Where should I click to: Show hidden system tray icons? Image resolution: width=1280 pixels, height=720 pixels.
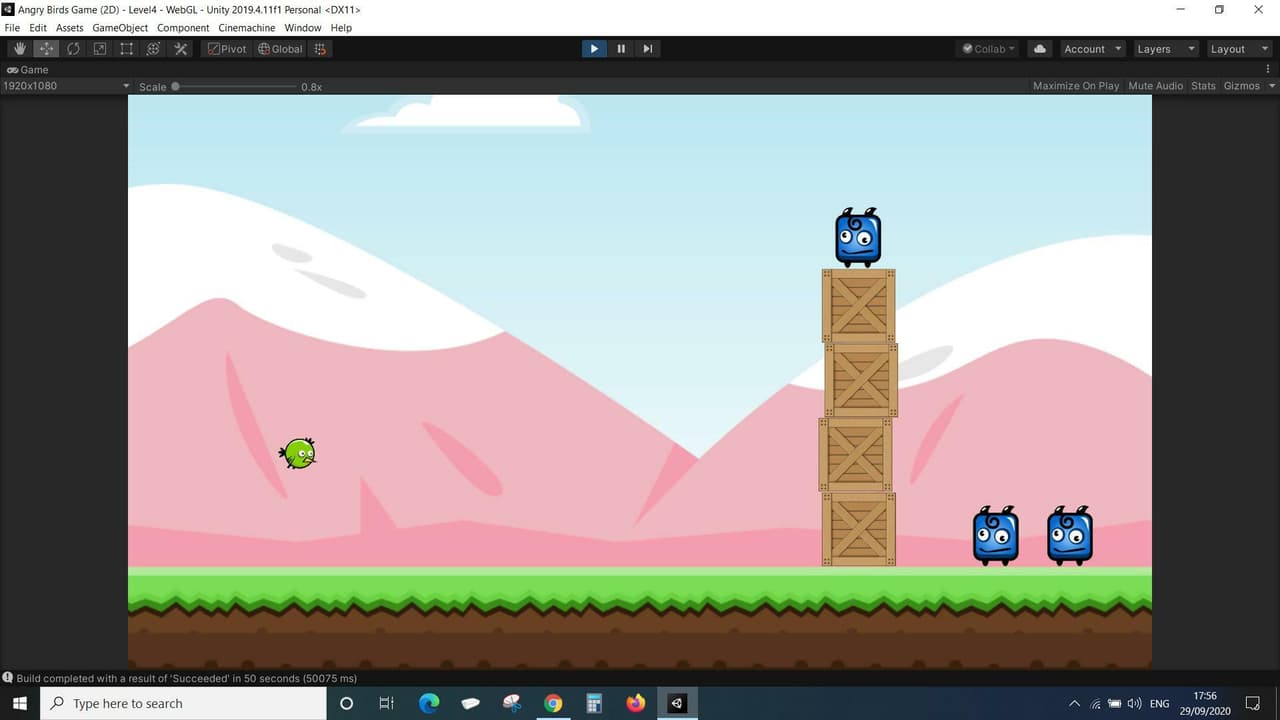(x=1075, y=704)
